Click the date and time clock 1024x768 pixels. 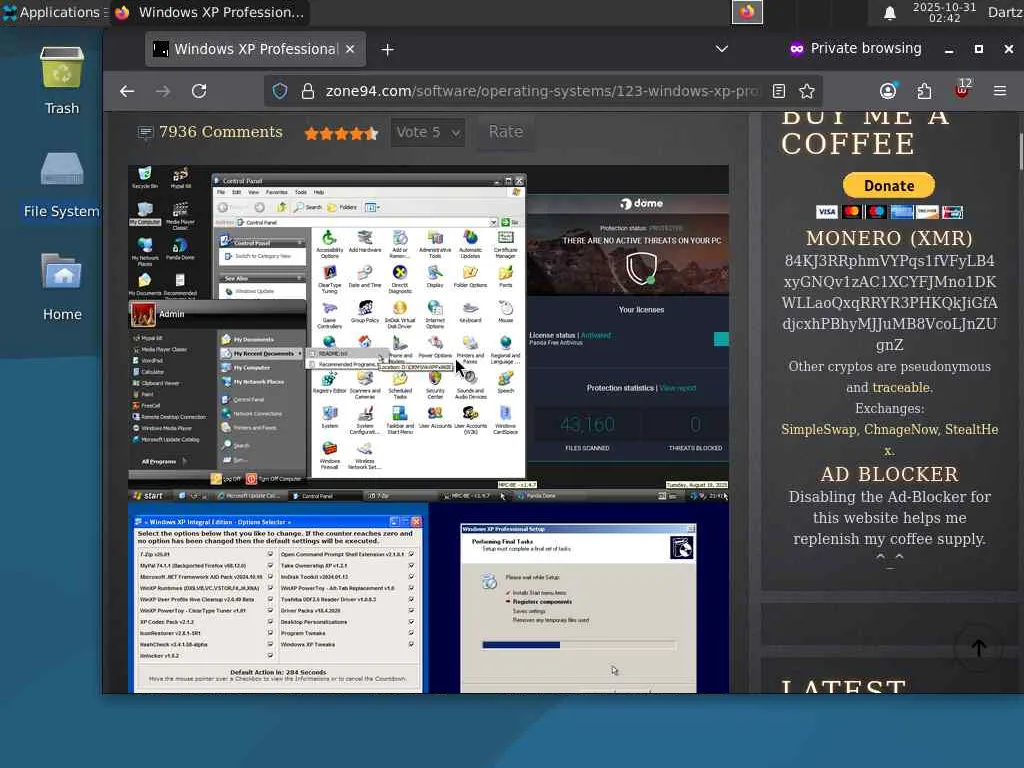944,12
